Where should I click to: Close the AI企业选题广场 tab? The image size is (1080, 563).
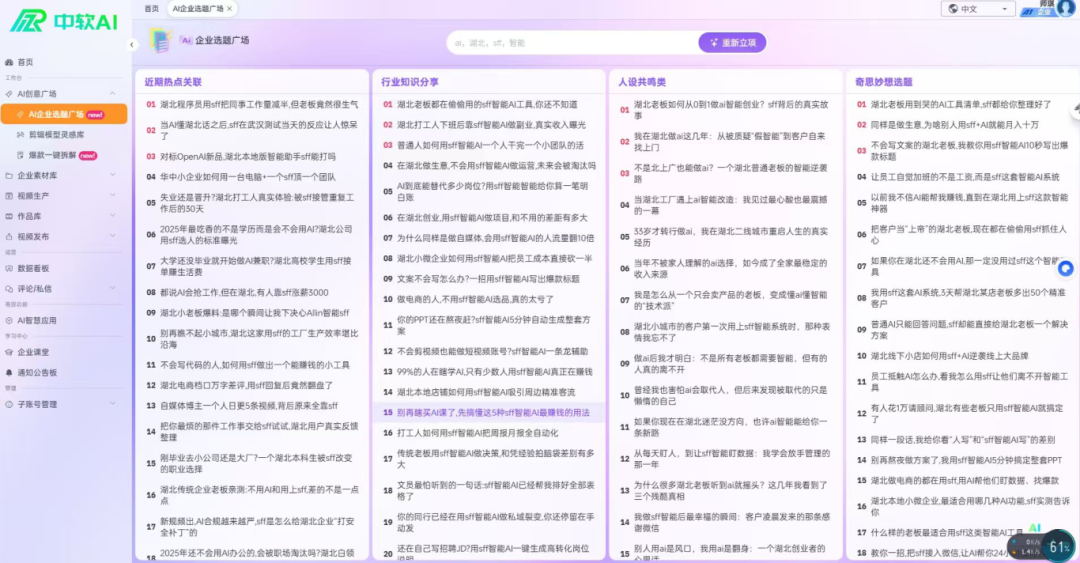pyautogui.click(x=230, y=8)
